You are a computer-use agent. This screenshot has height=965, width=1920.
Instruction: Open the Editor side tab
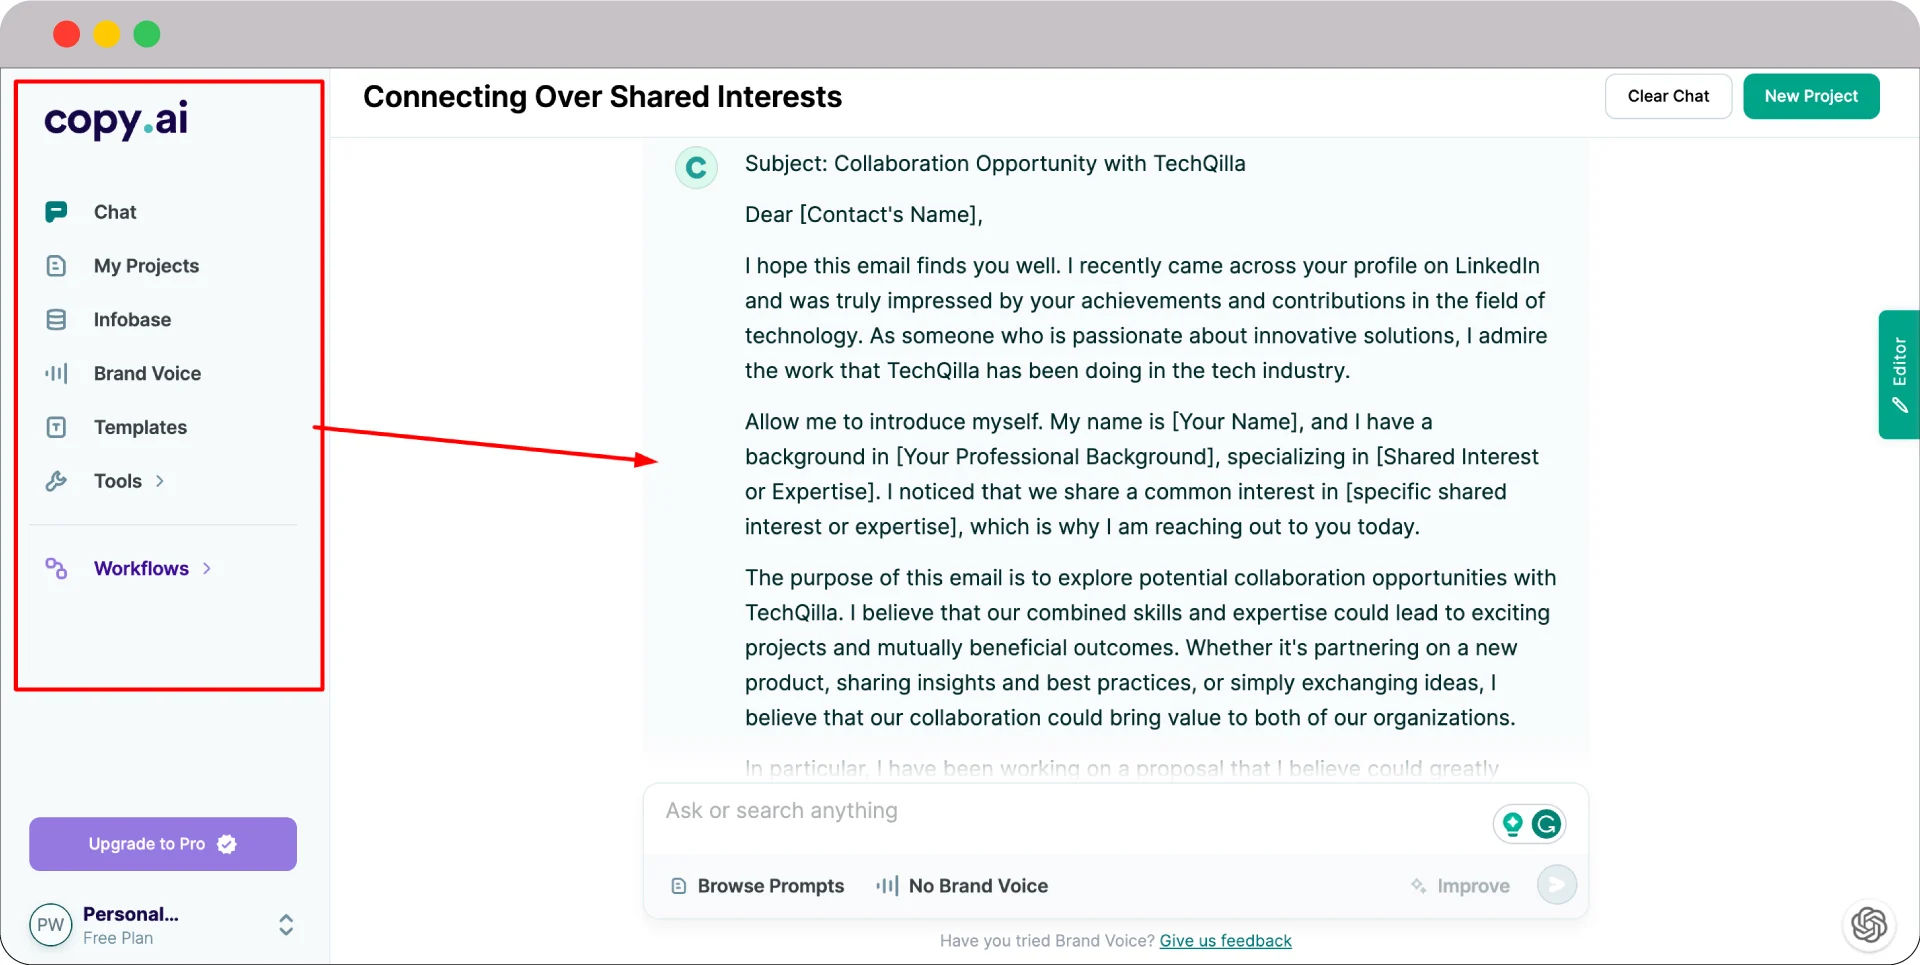(1899, 374)
